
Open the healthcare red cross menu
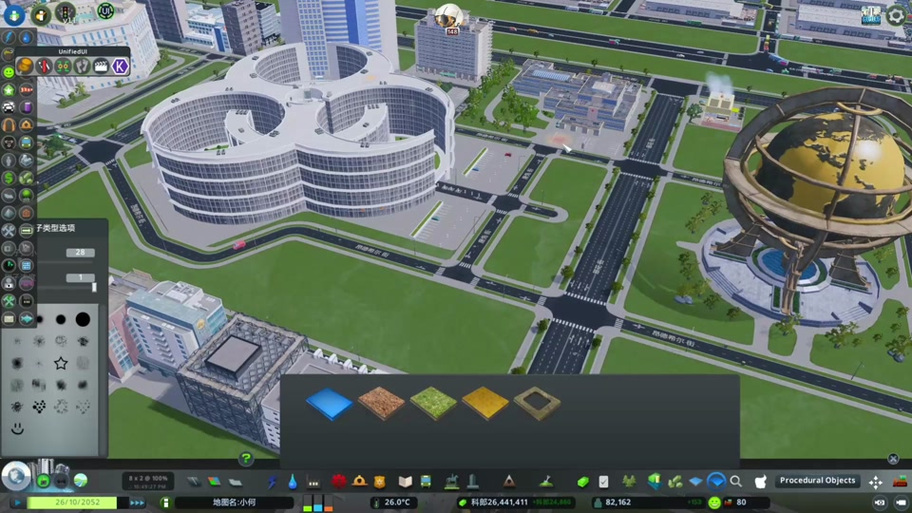[x=339, y=481]
